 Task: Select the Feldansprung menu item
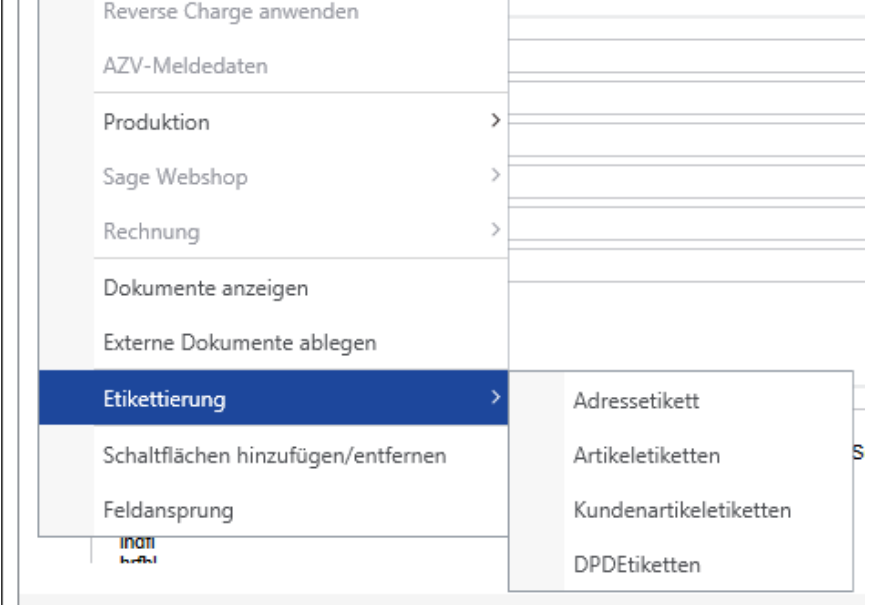coord(168,510)
